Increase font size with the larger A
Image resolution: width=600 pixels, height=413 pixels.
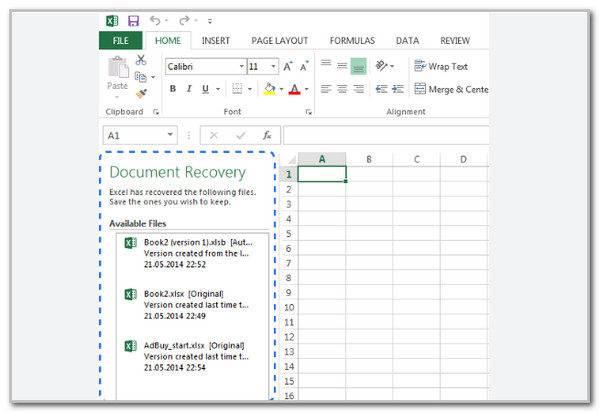point(288,66)
